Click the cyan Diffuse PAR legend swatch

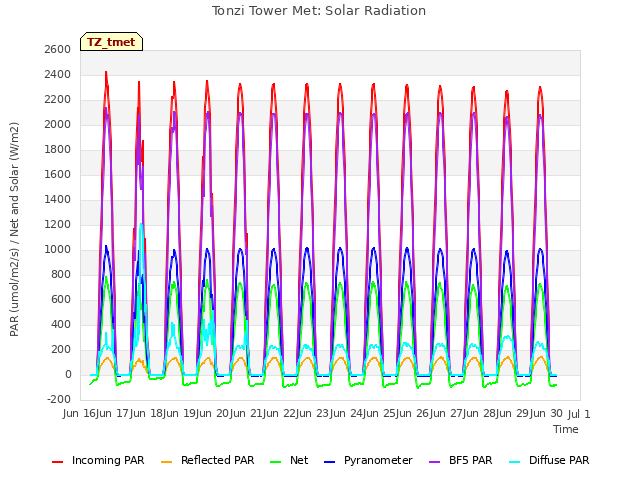pyautogui.click(x=515, y=462)
